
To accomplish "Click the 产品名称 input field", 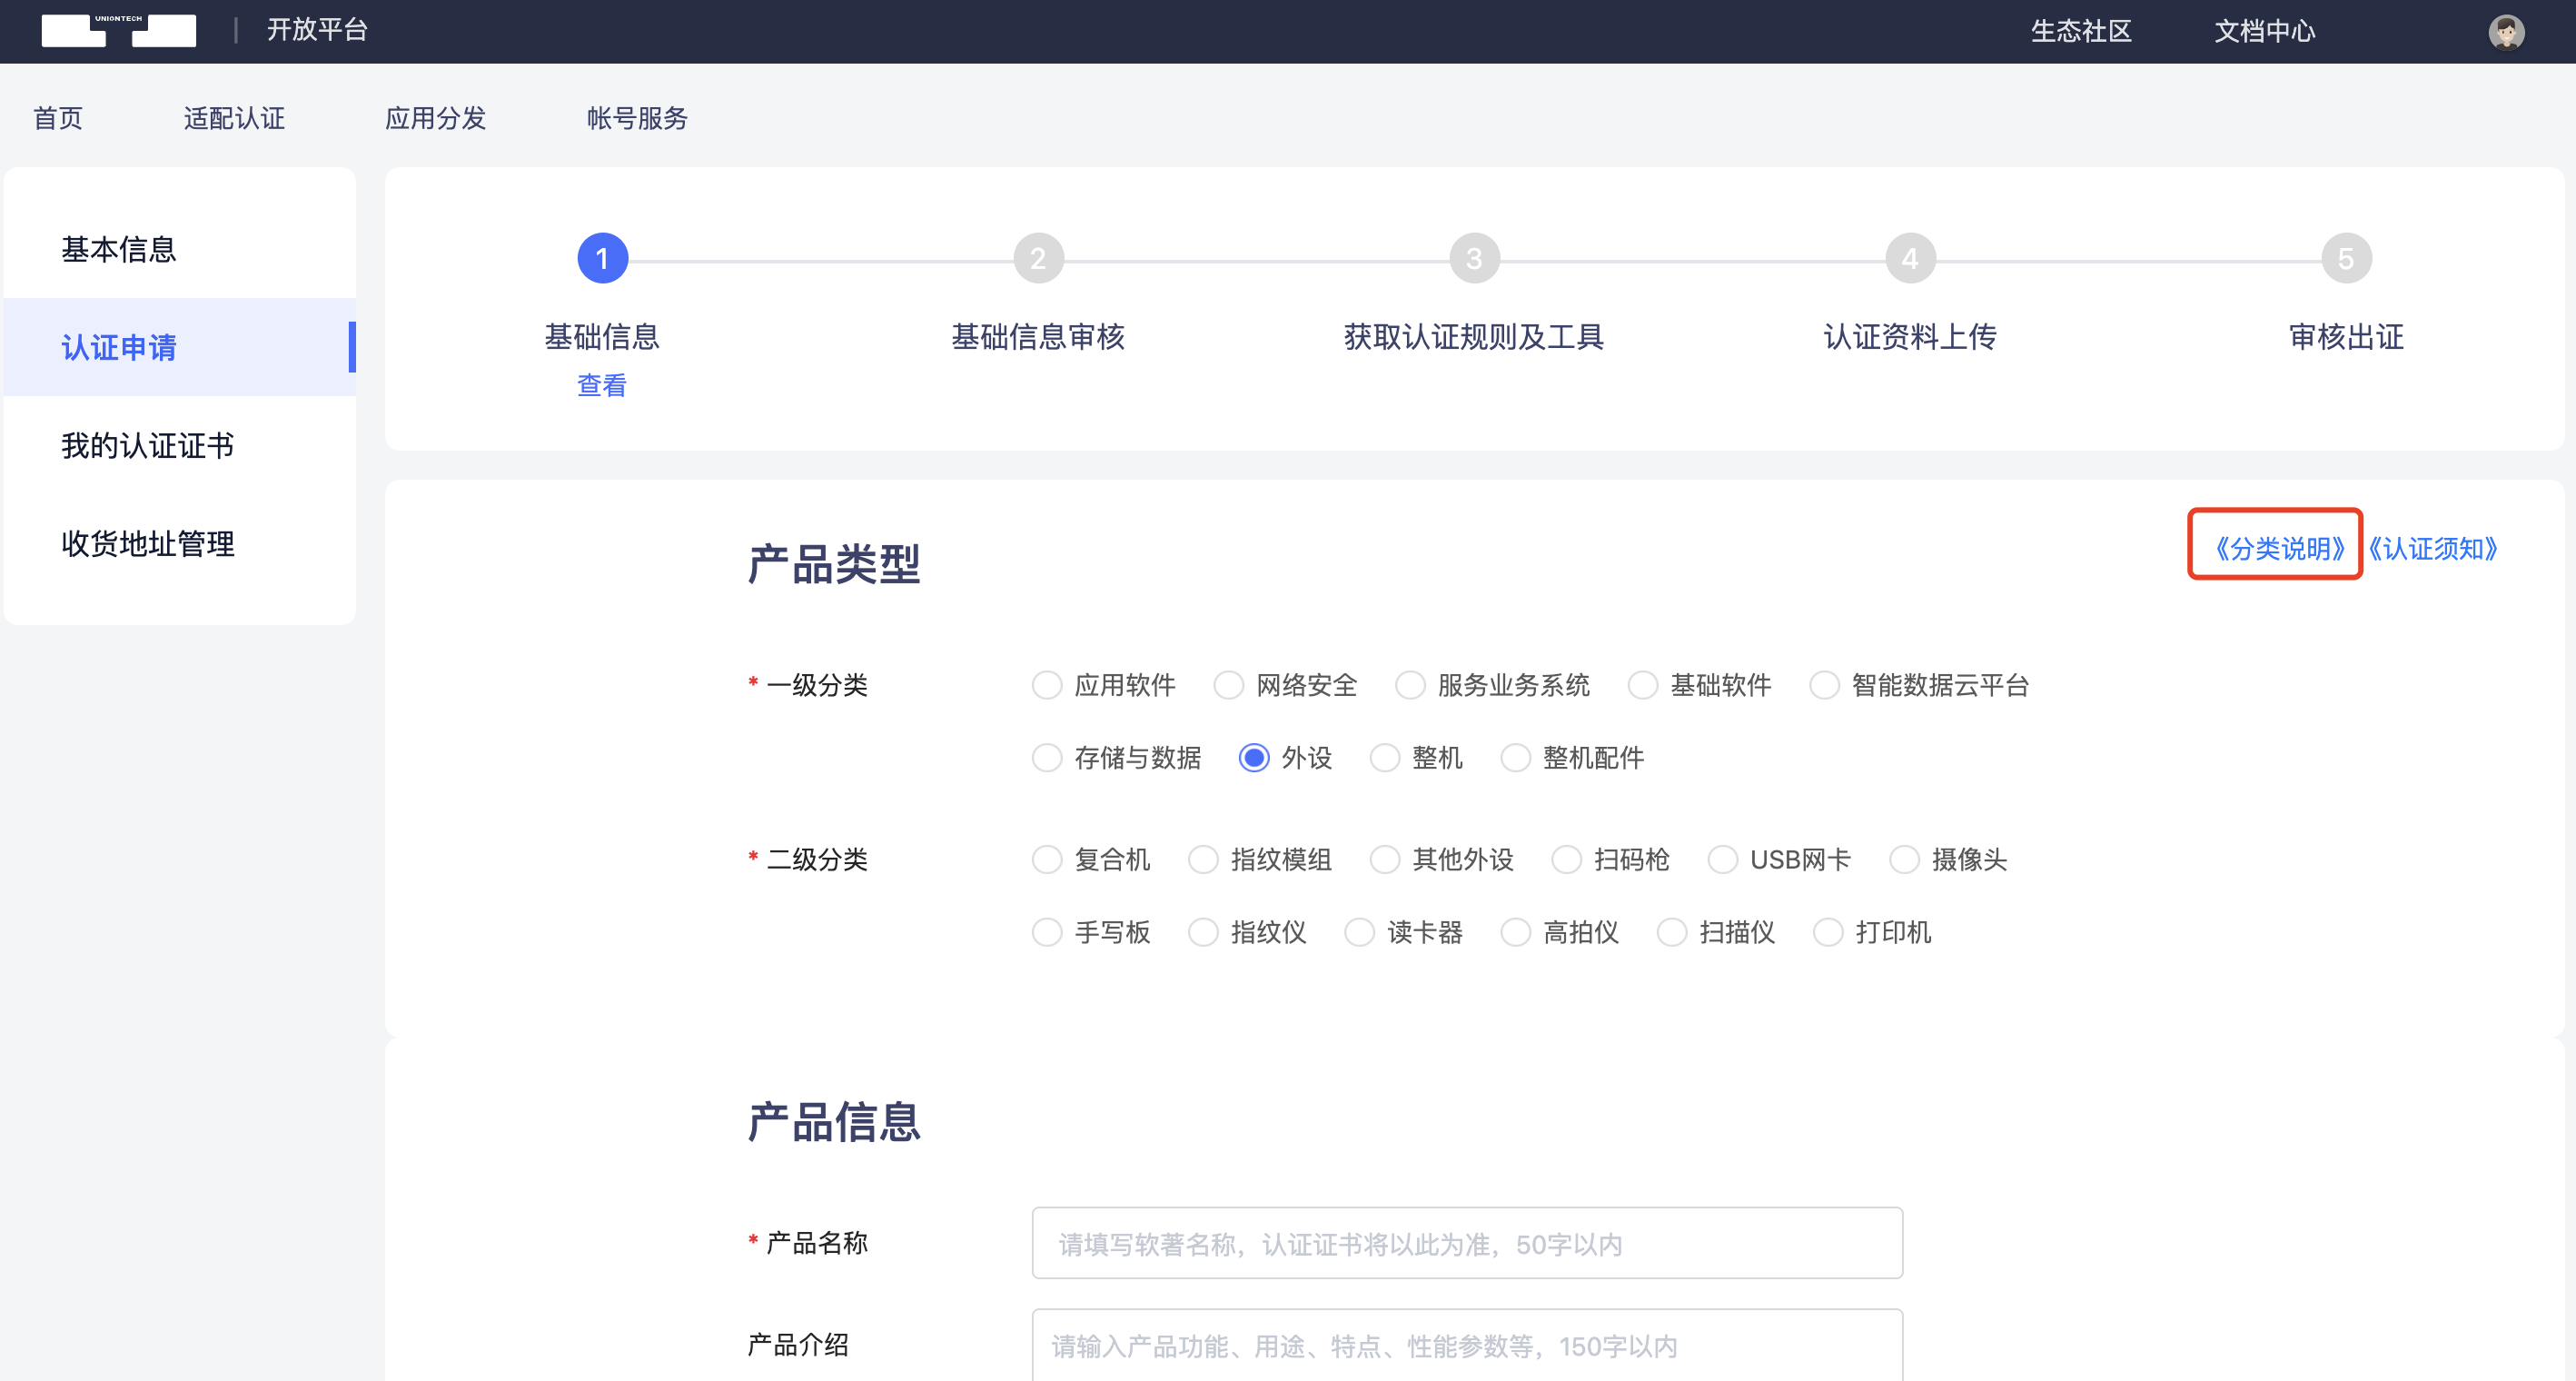I will tap(1466, 1243).
